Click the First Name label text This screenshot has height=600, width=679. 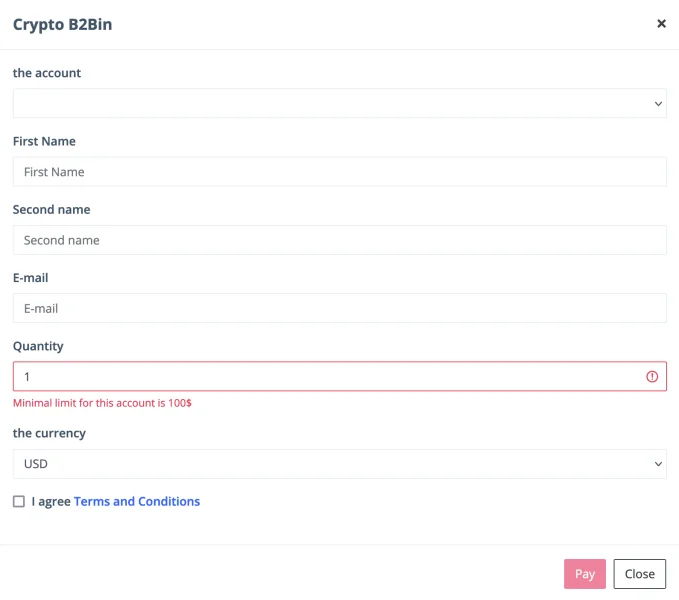point(44,142)
